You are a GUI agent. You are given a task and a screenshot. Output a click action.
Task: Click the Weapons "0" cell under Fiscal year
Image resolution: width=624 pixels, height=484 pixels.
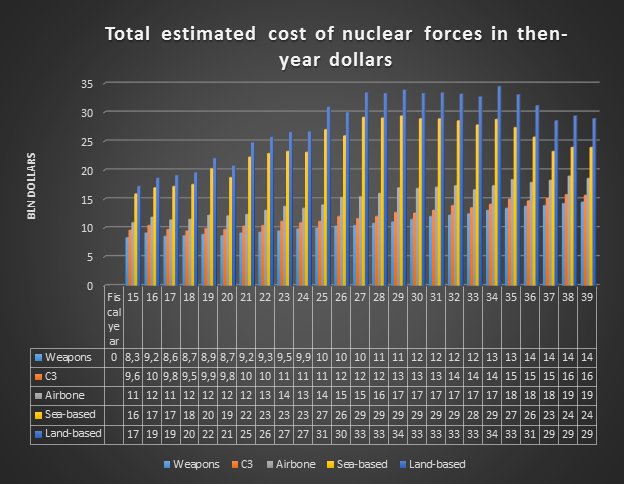tap(114, 357)
